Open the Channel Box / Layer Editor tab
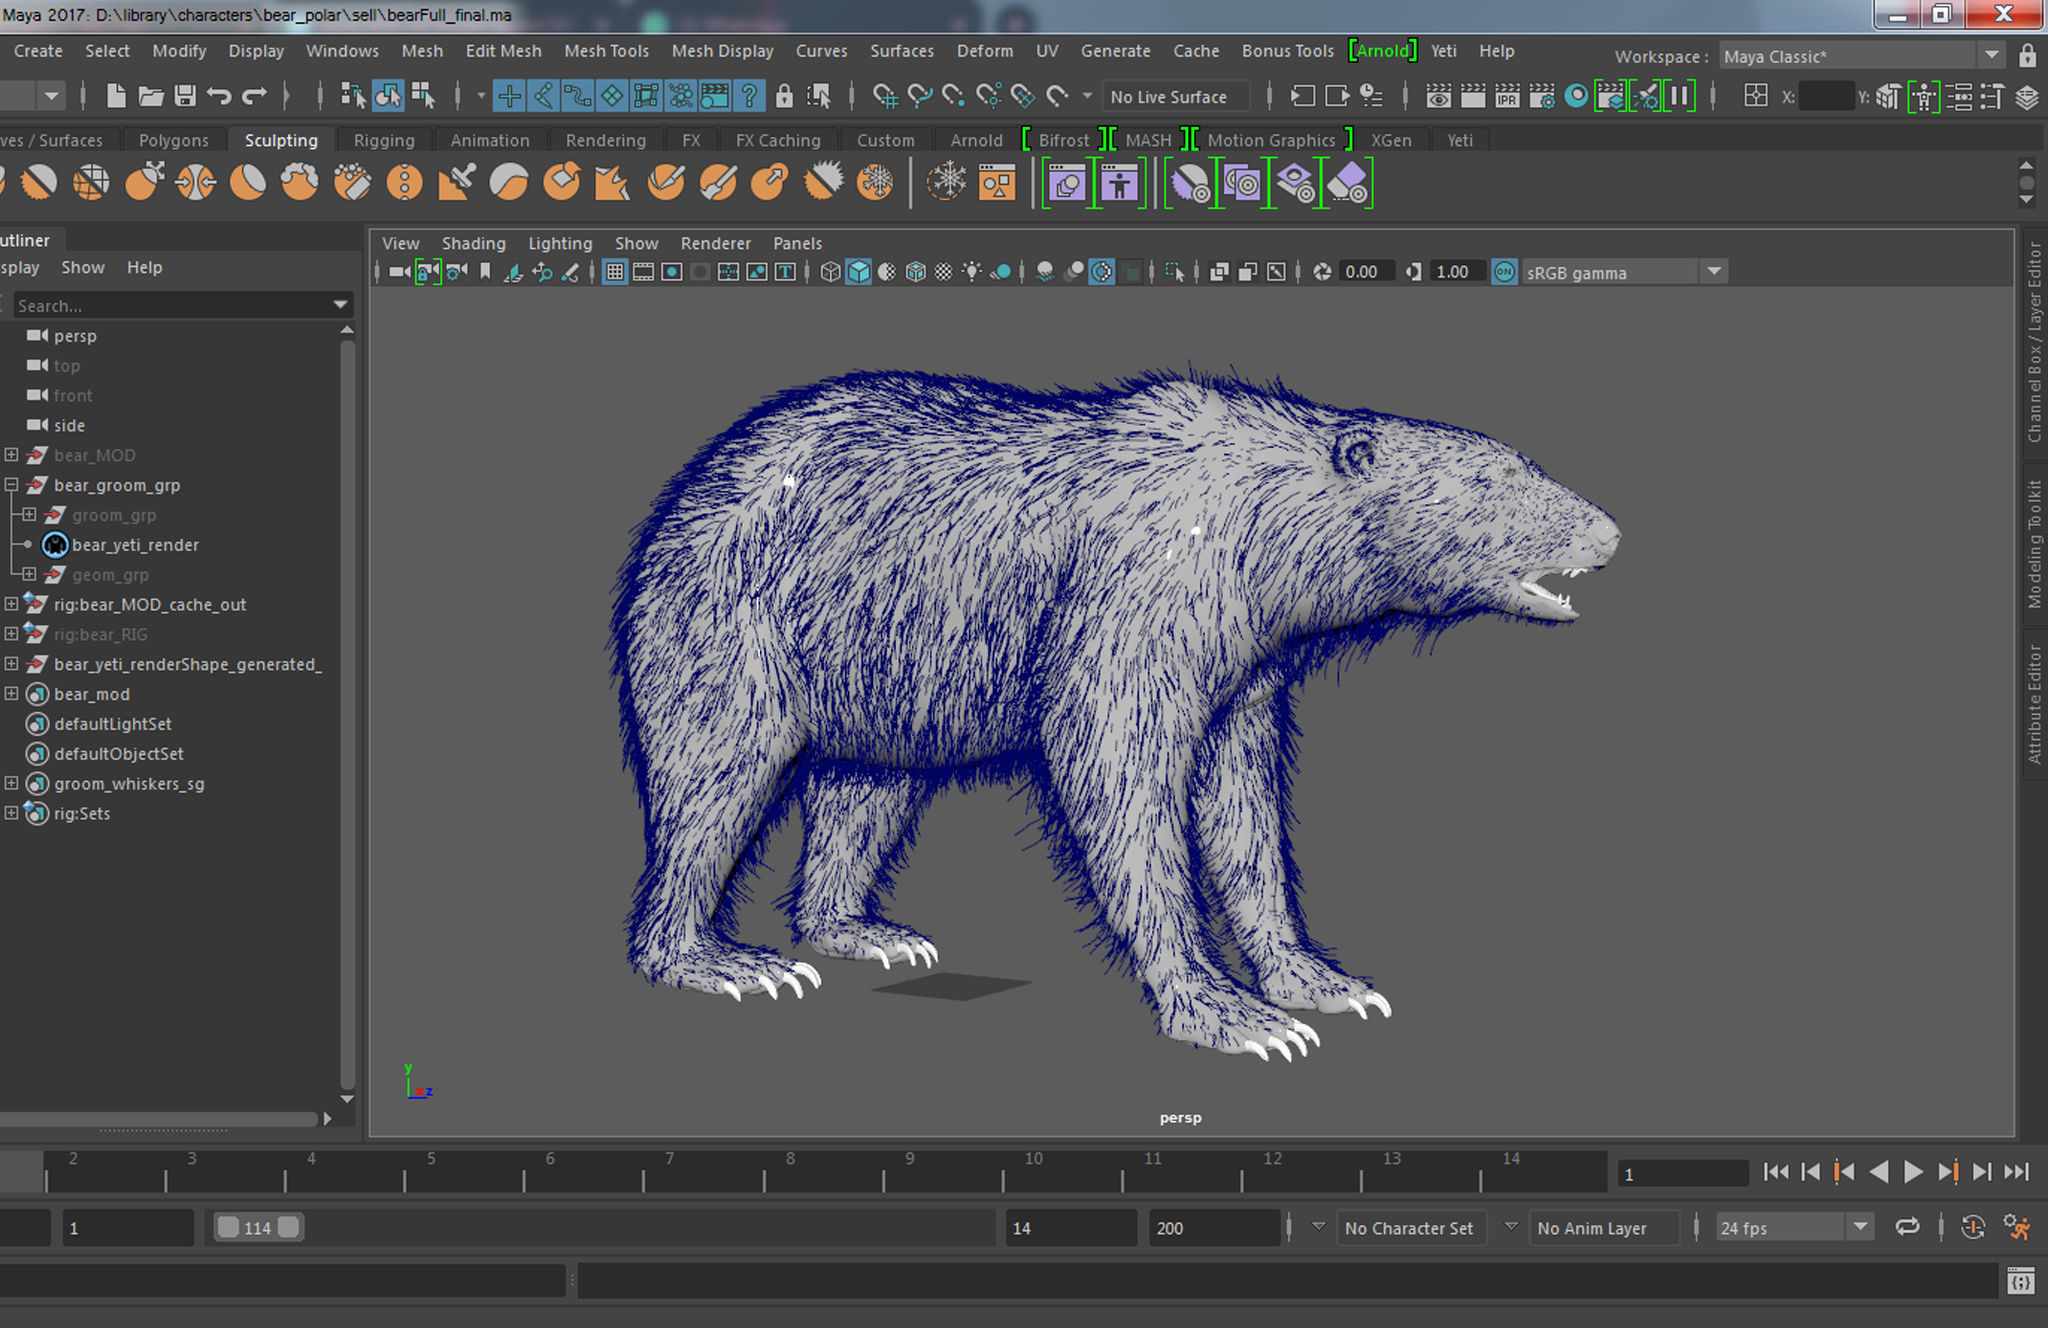This screenshot has width=2048, height=1328. coord(2034,342)
